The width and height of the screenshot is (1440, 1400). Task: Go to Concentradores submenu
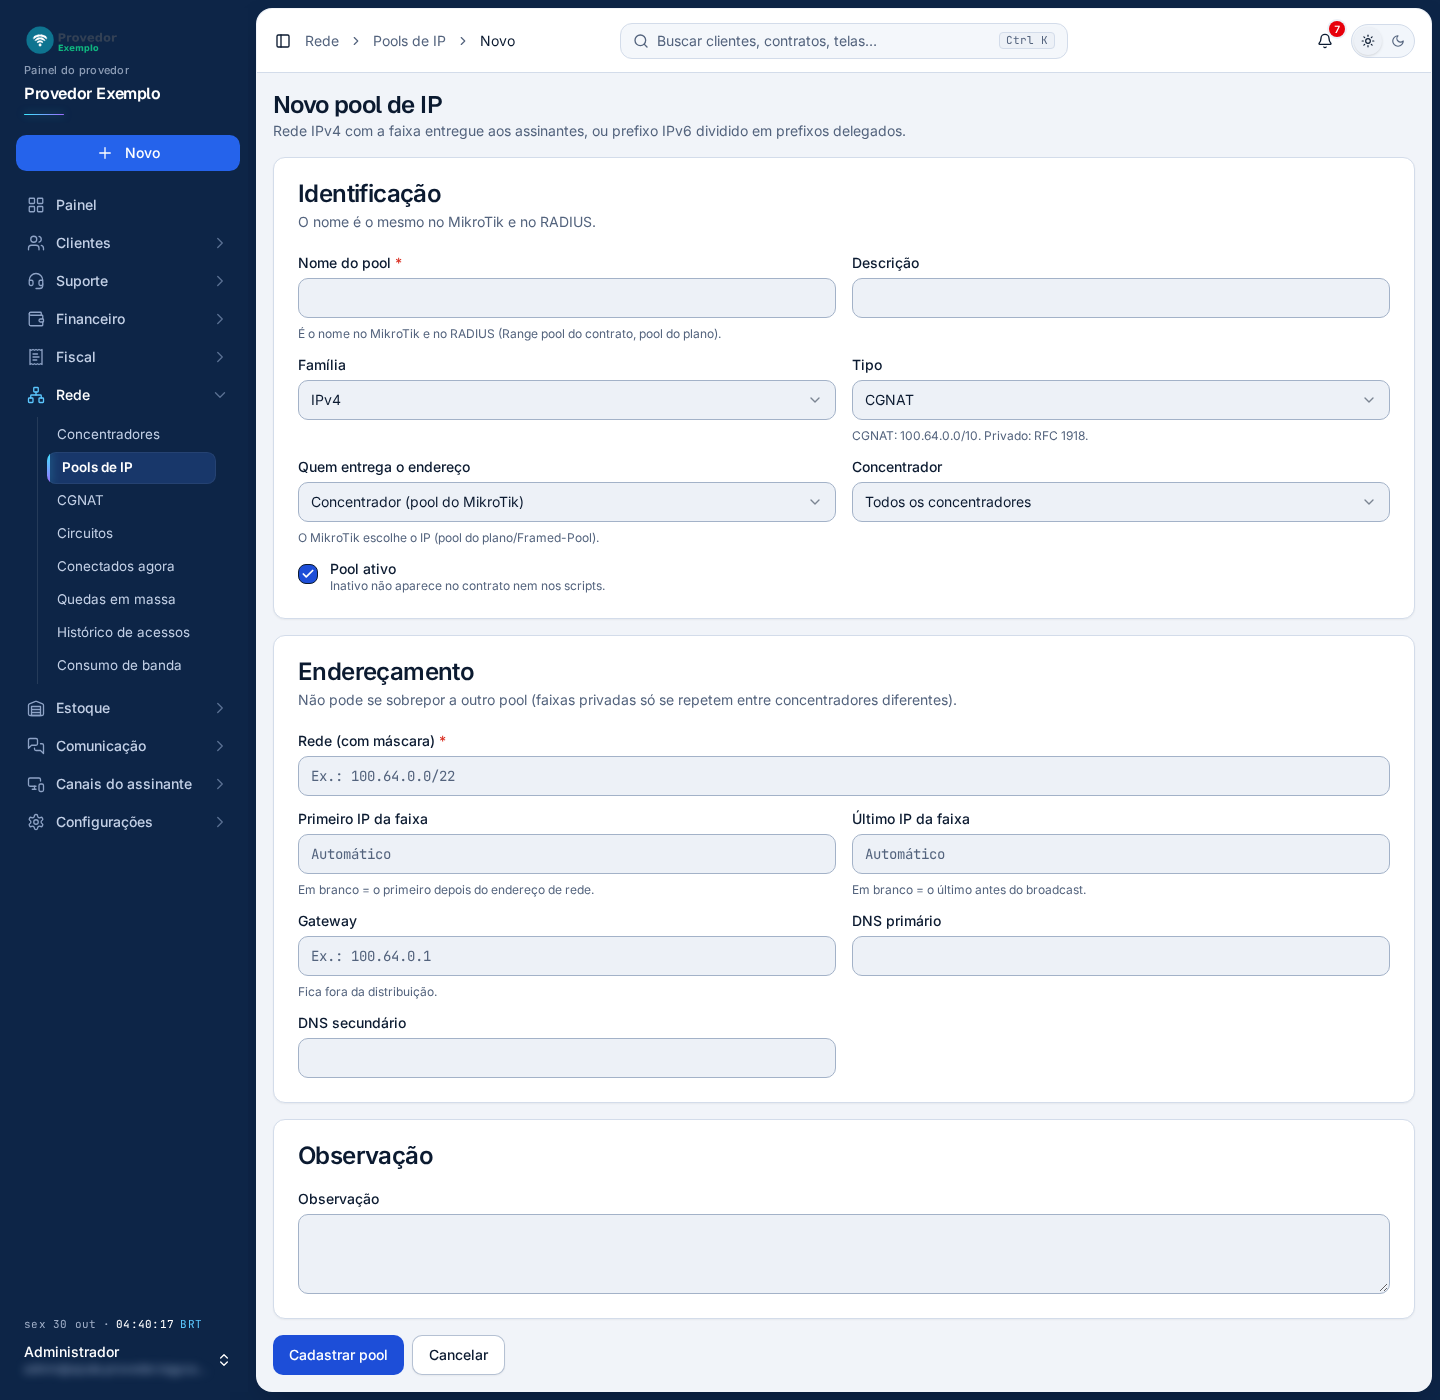(108, 434)
